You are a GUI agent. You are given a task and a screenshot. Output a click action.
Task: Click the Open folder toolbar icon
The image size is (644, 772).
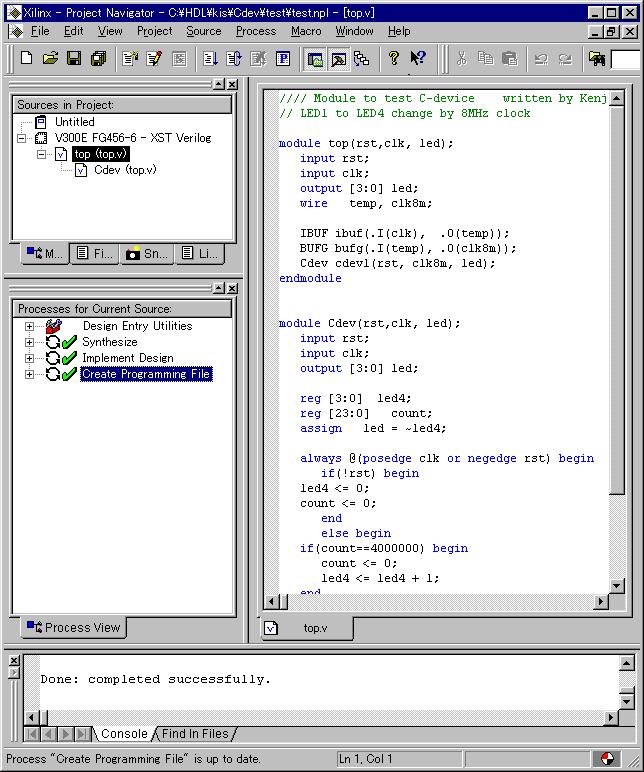[x=50, y=59]
